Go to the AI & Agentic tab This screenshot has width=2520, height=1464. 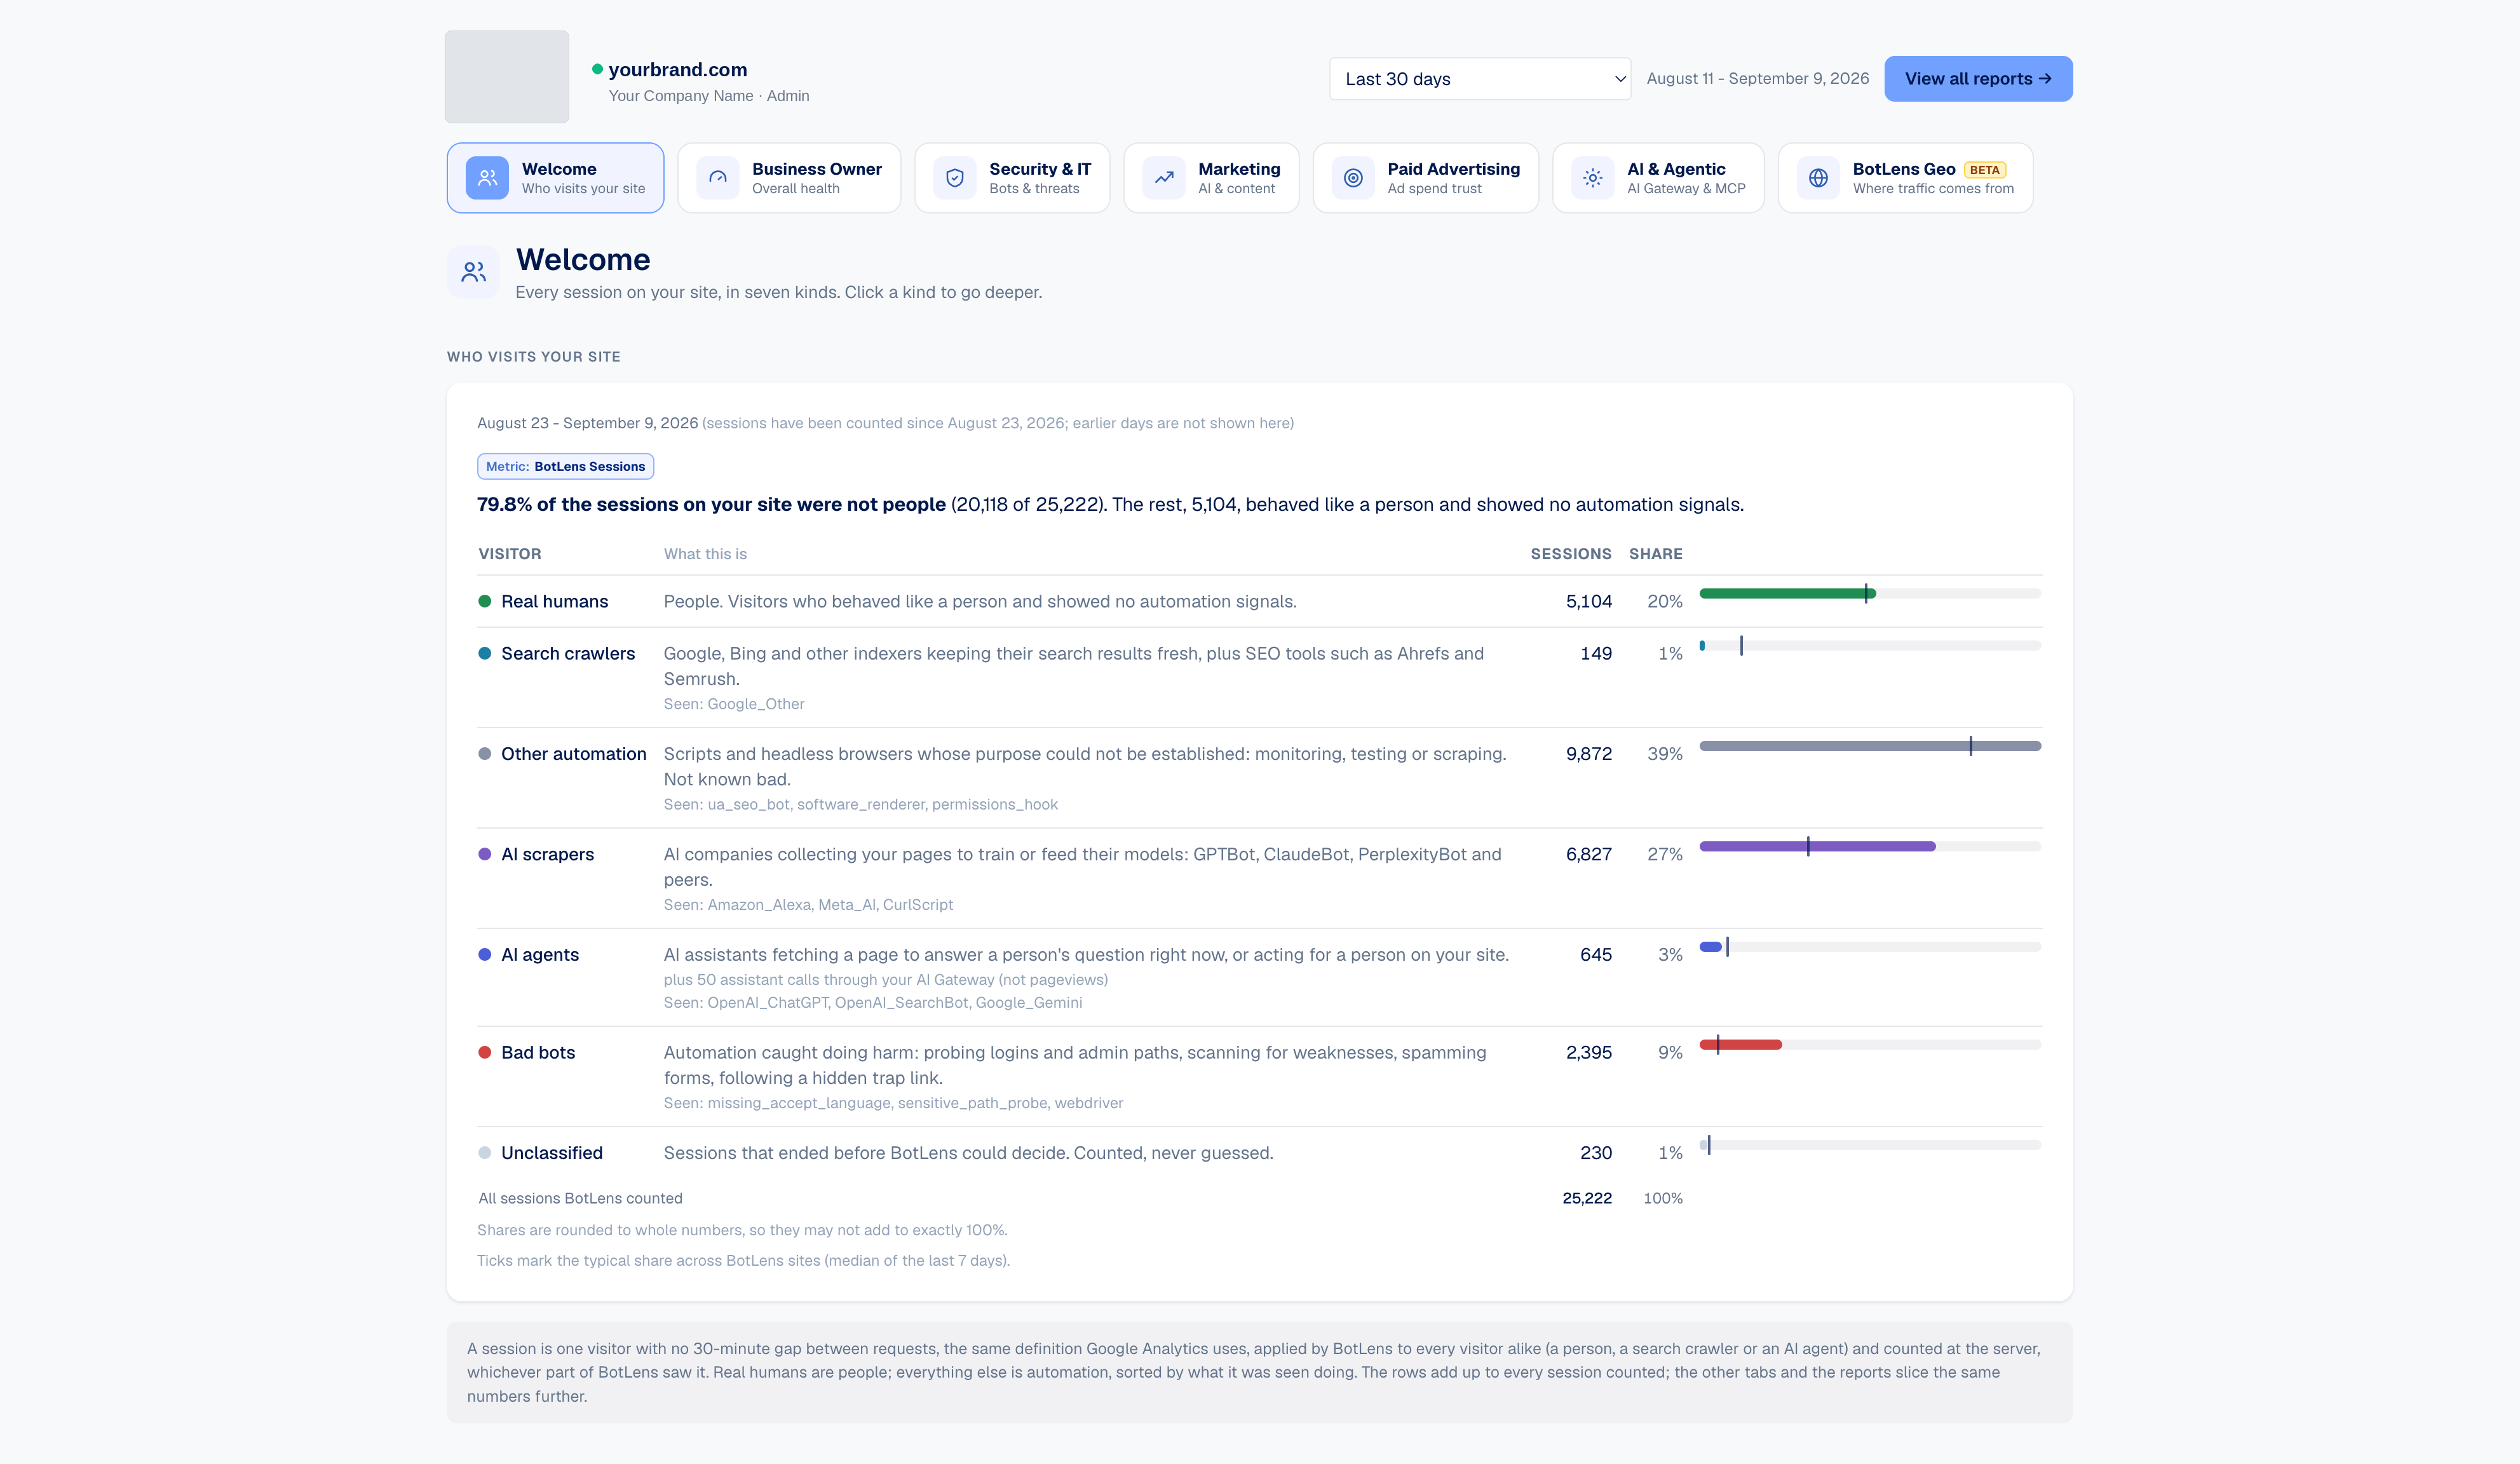tap(1658, 178)
